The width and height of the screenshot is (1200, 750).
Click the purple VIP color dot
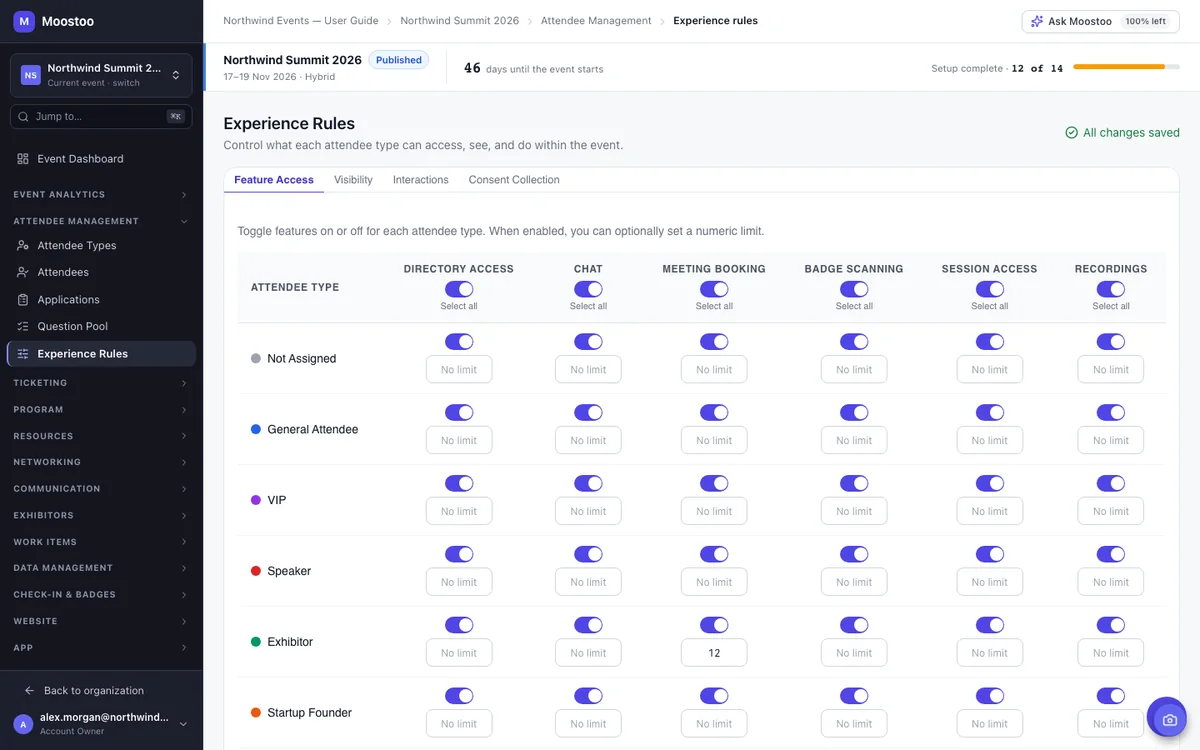[256, 500]
